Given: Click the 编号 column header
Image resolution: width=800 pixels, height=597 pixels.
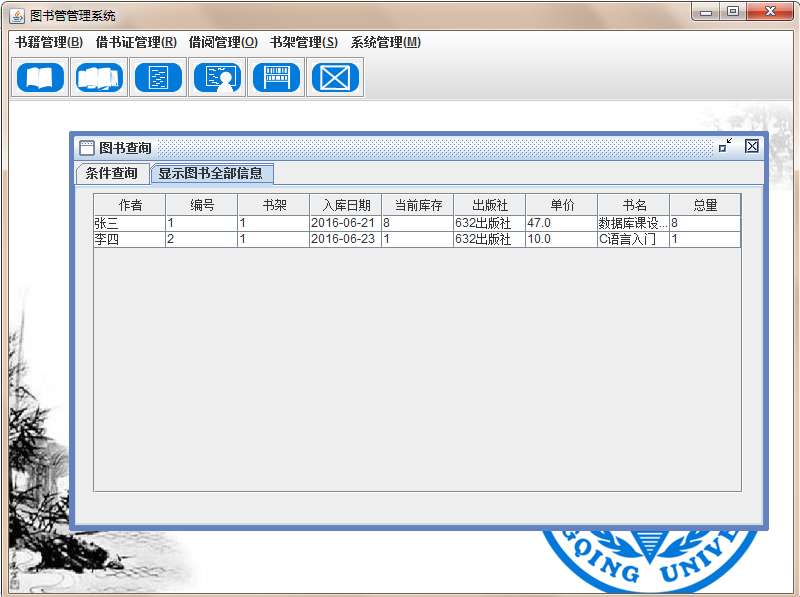Looking at the screenshot, I should 202,205.
